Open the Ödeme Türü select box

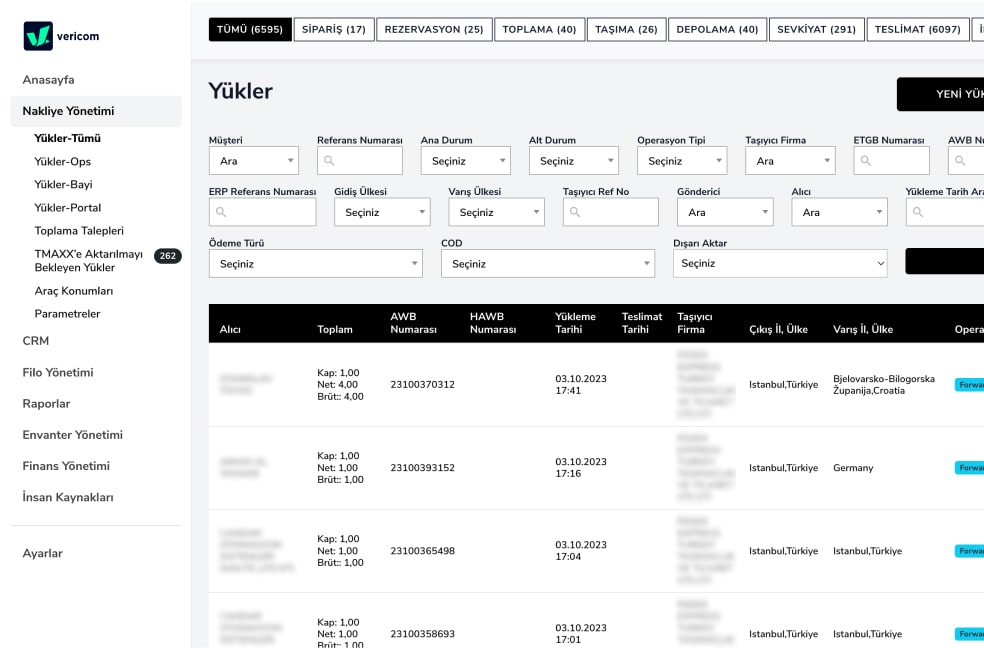pos(315,264)
